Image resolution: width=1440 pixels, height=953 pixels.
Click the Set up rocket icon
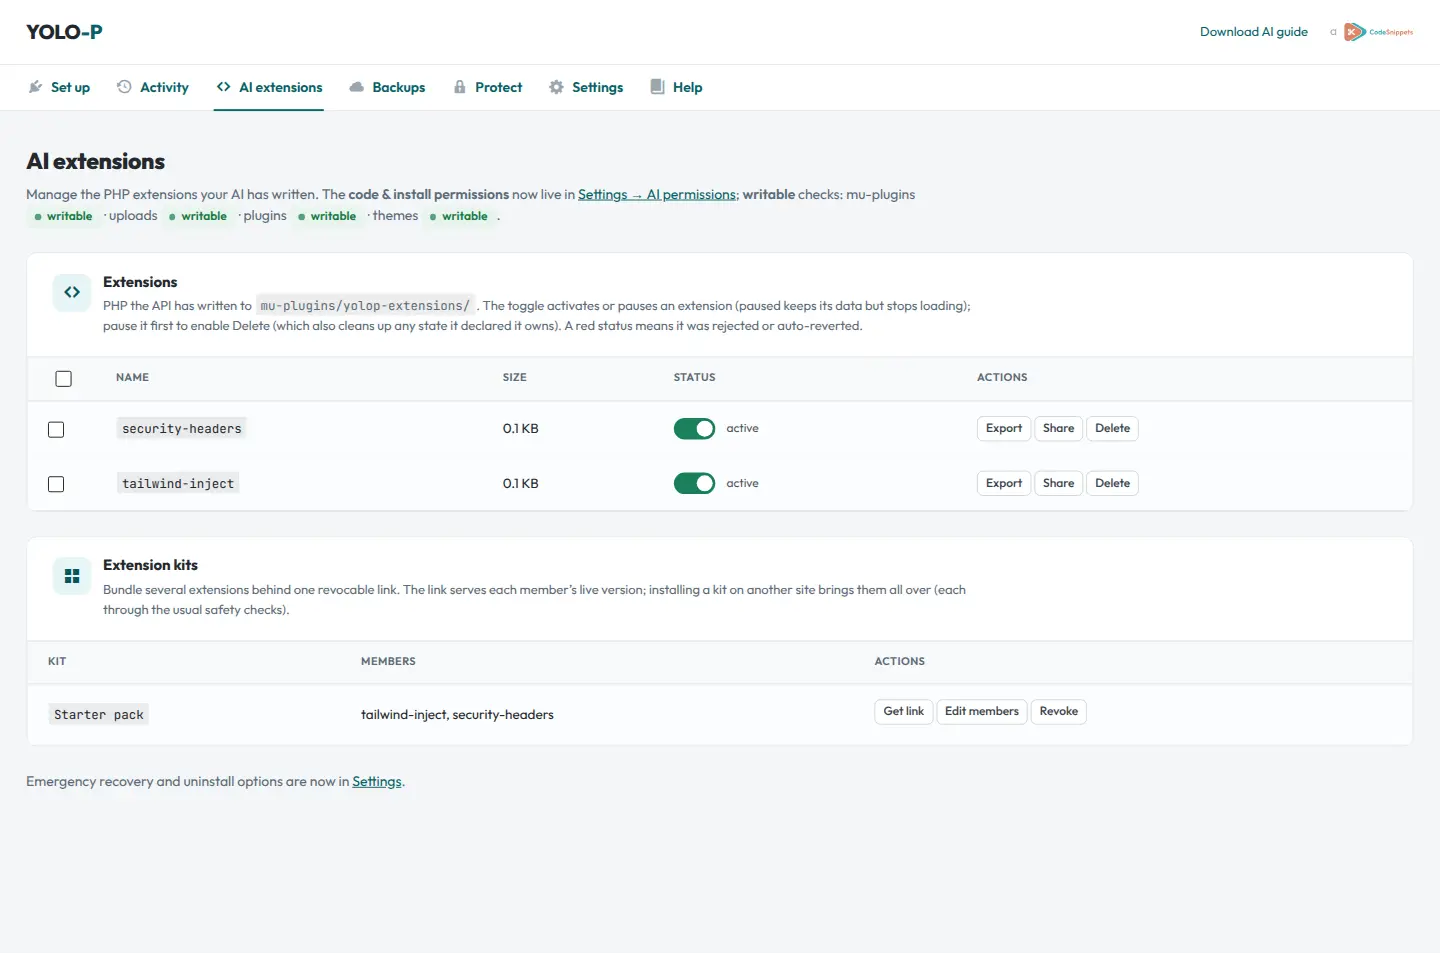pos(35,87)
